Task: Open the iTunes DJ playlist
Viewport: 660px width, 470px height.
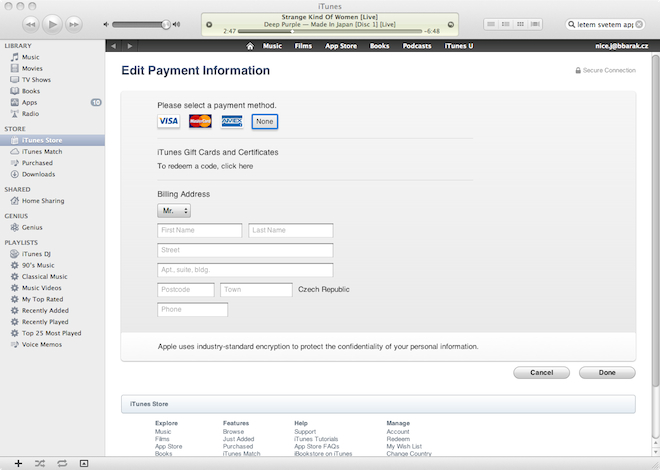Action: pyautogui.click(x=52, y=254)
